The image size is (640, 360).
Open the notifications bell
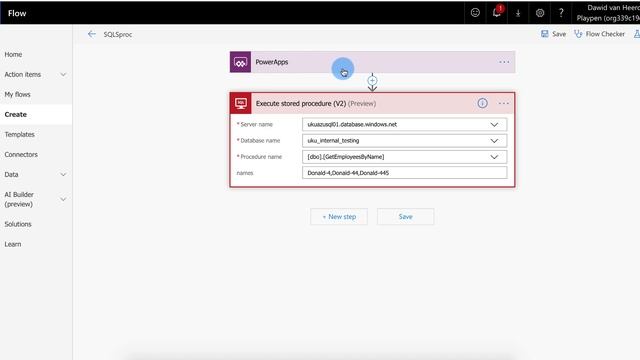pos(497,12)
